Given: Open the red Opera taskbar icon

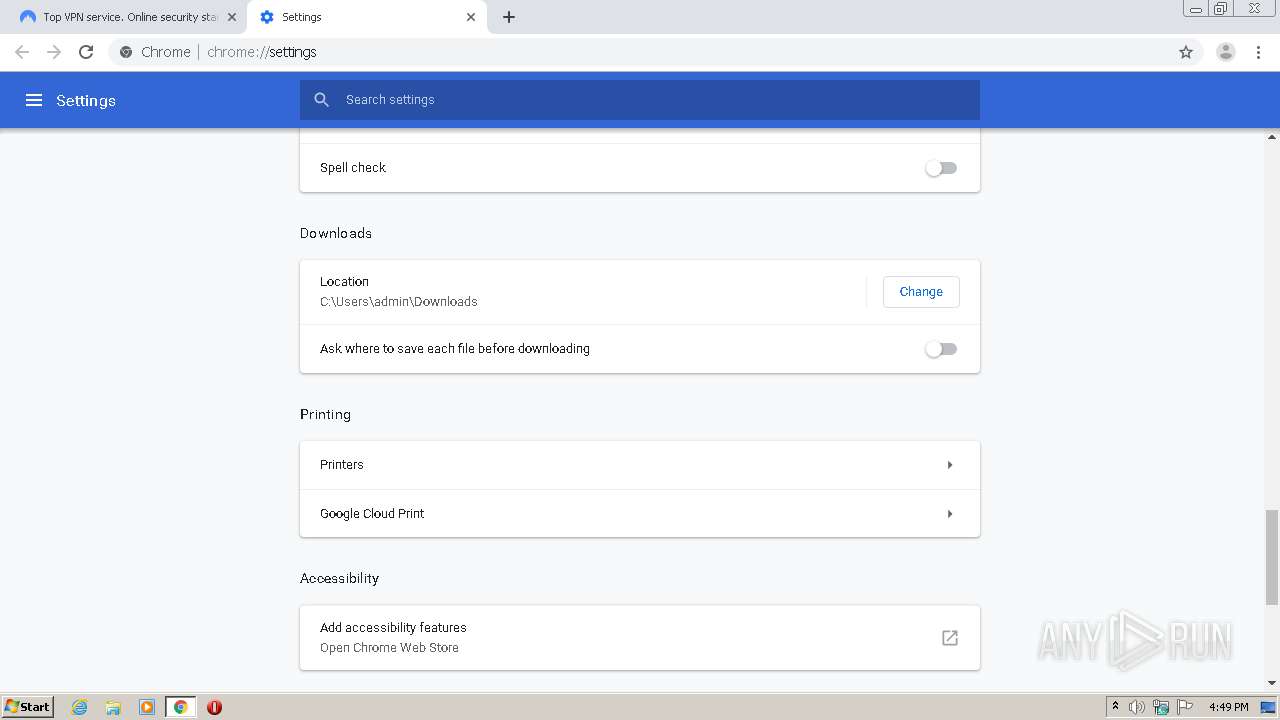Looking at the screenshot, I should click(214, 707).
